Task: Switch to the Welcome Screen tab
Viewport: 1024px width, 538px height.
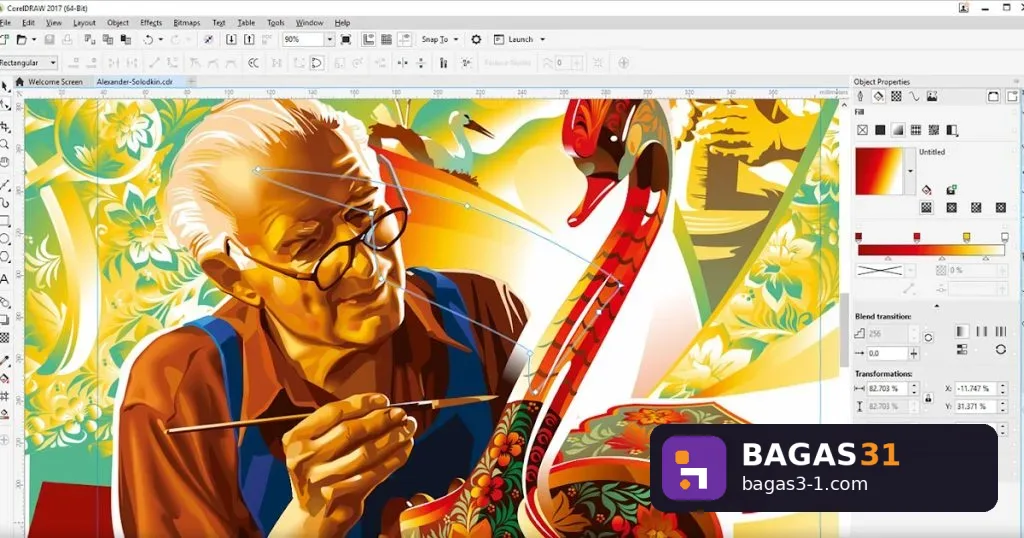Action: click(x=56, y=82)
